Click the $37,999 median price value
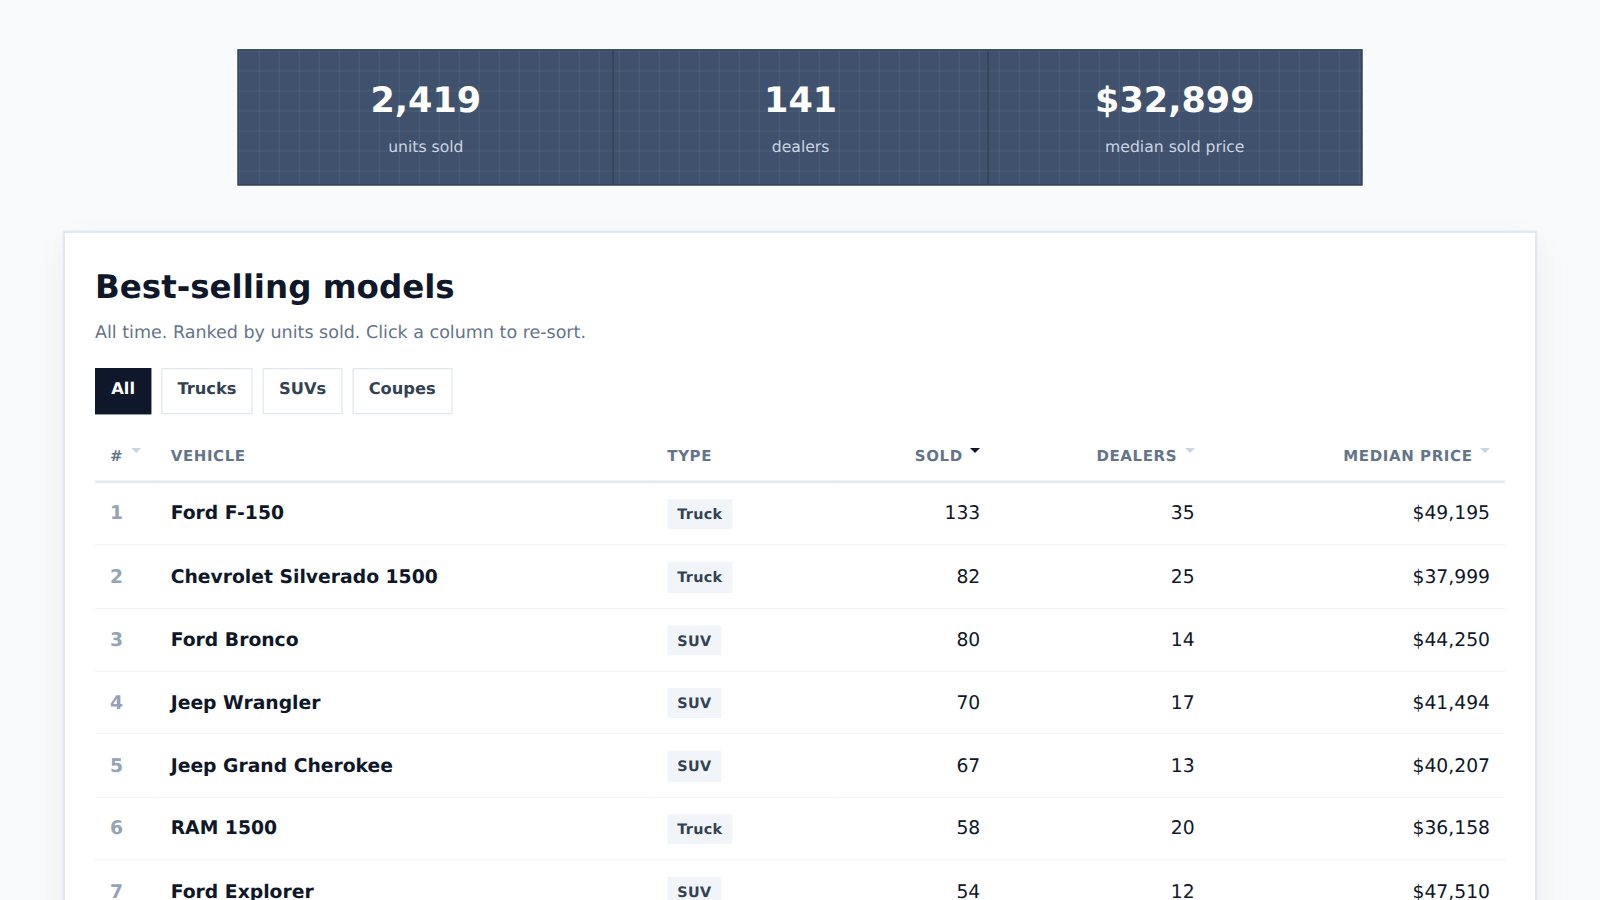 pyautogui.click(x=1451, y=576)
